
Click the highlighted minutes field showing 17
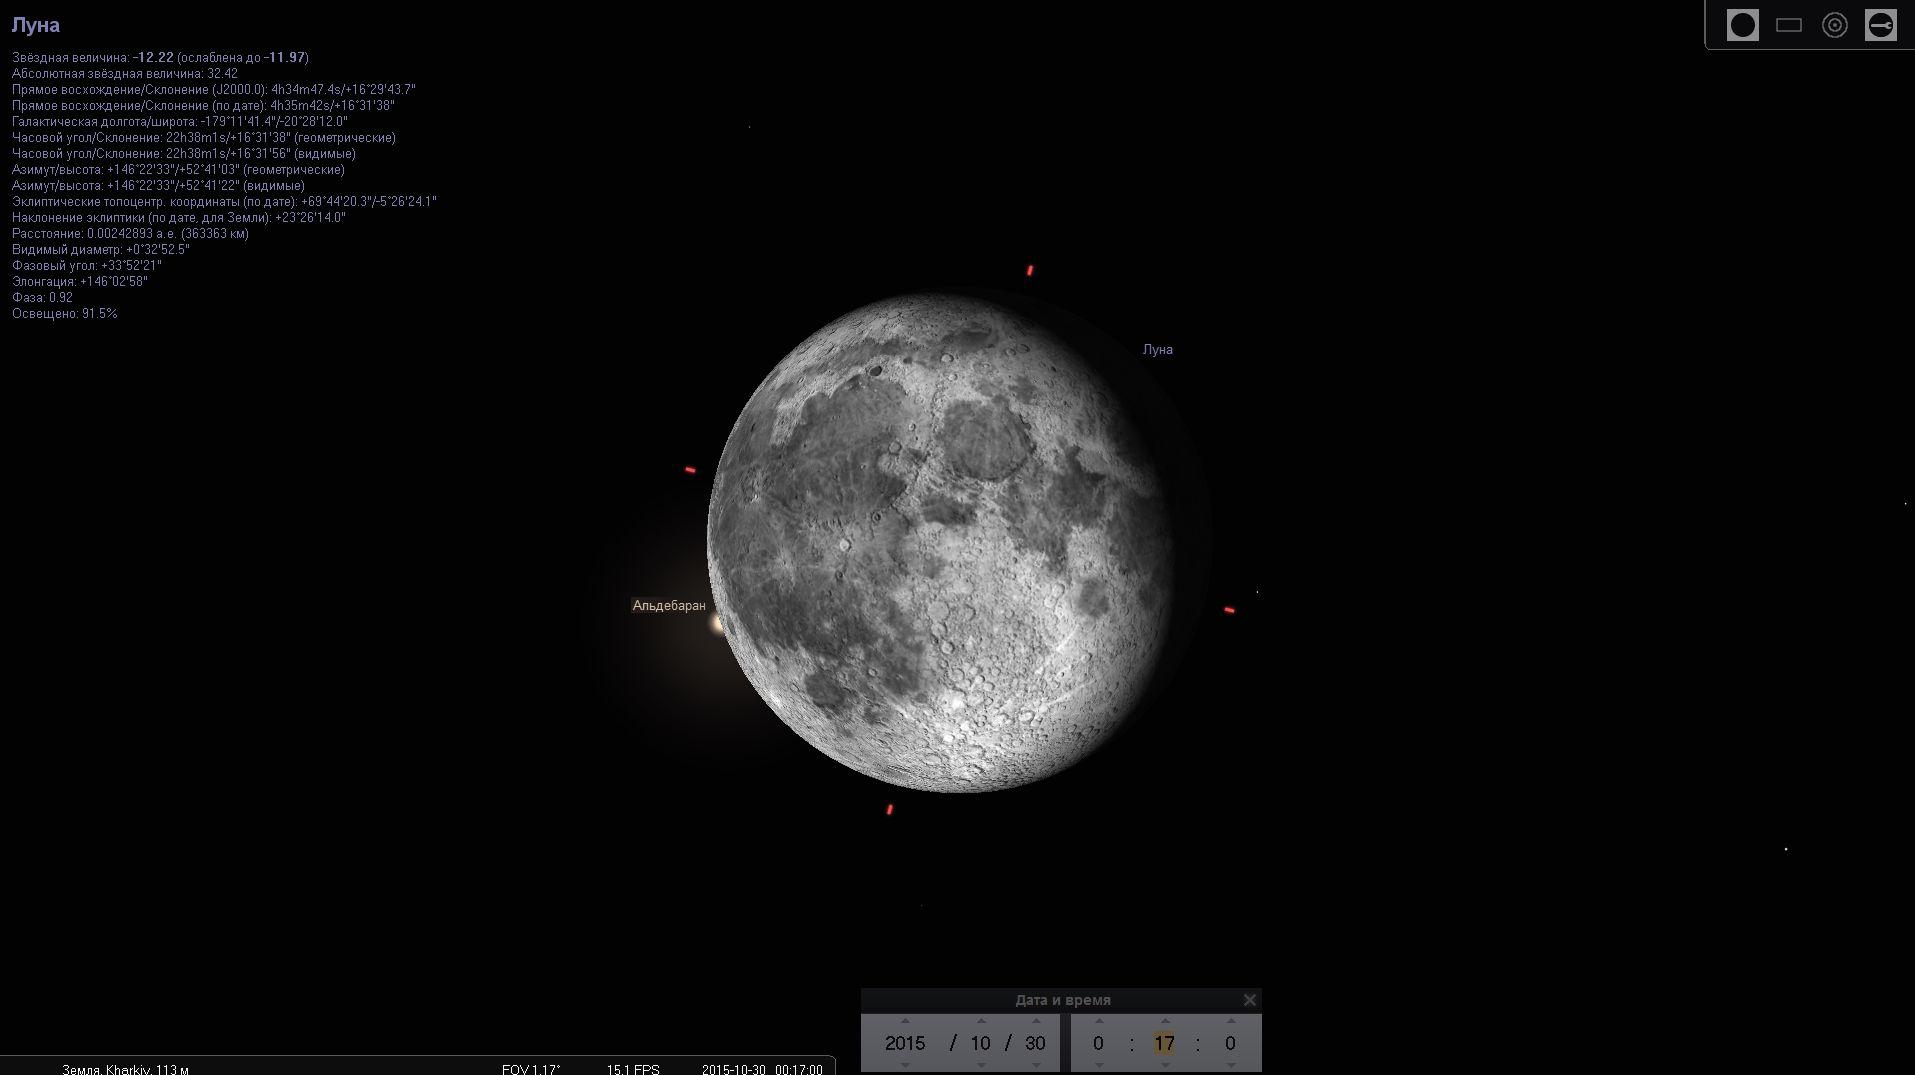(1164, 1043)
